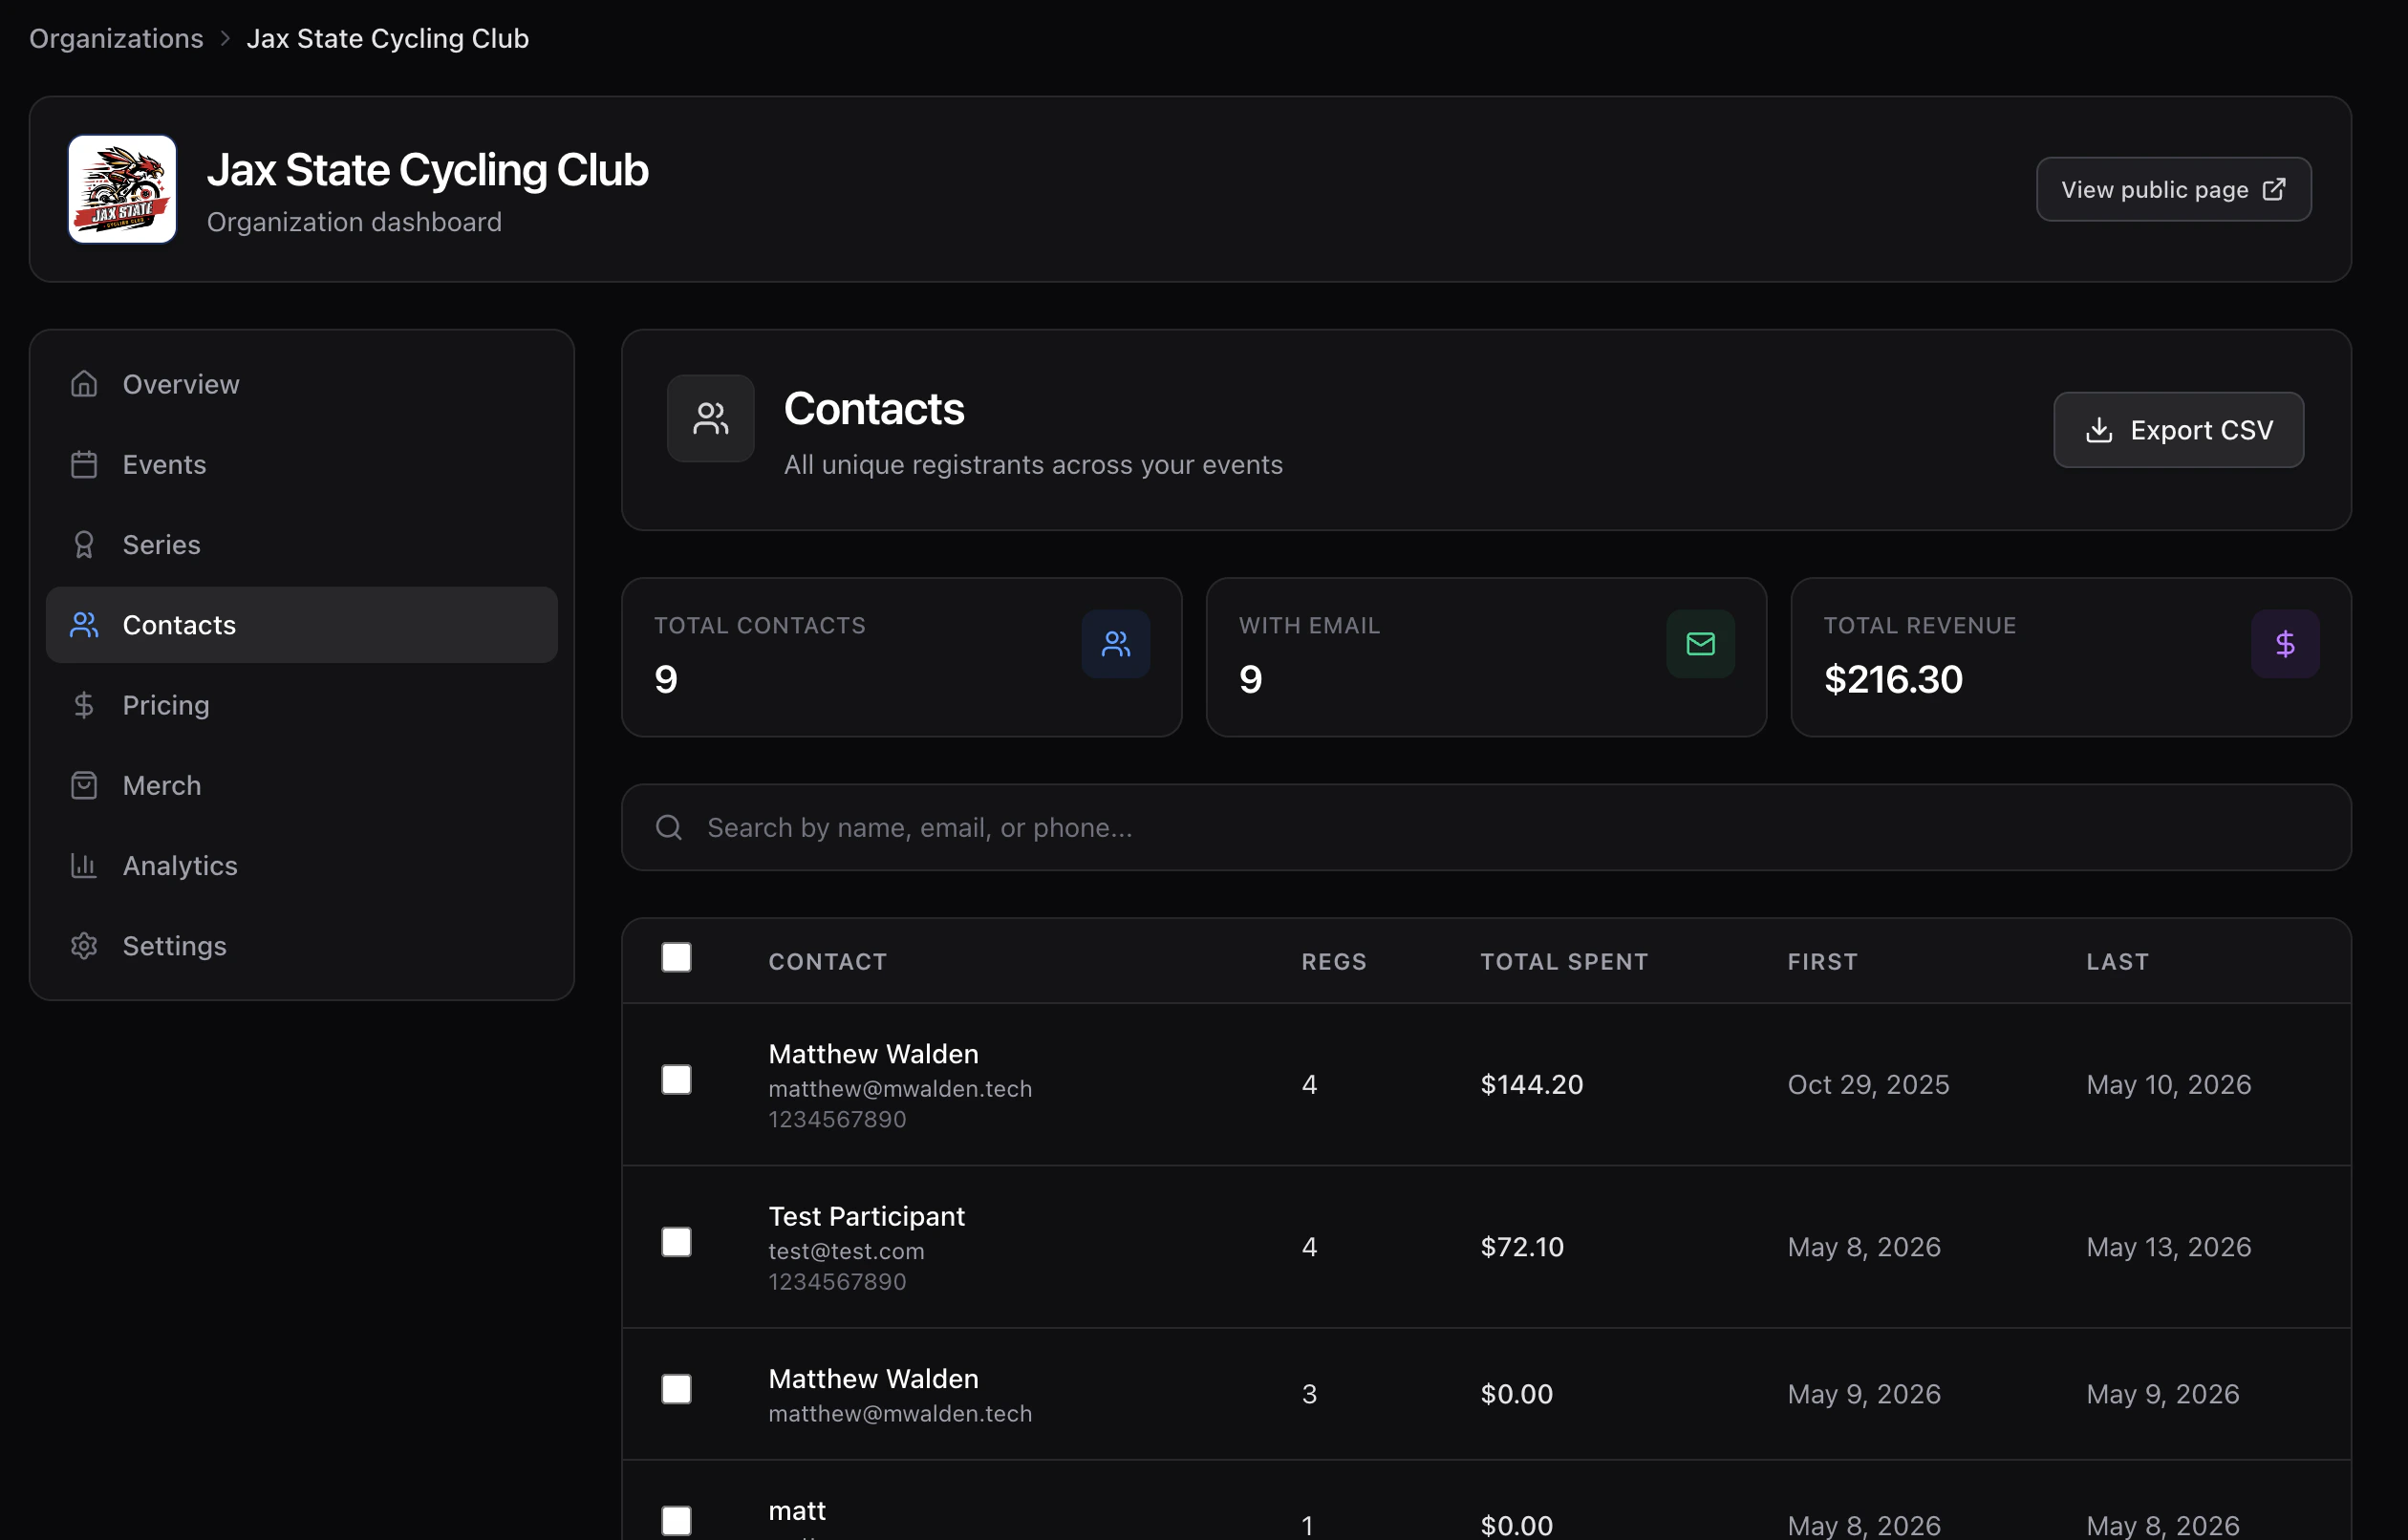Screen dimensions: 2408x1540
Task: Click the Series award ribbon icon
Action: (x=84, y=544)
